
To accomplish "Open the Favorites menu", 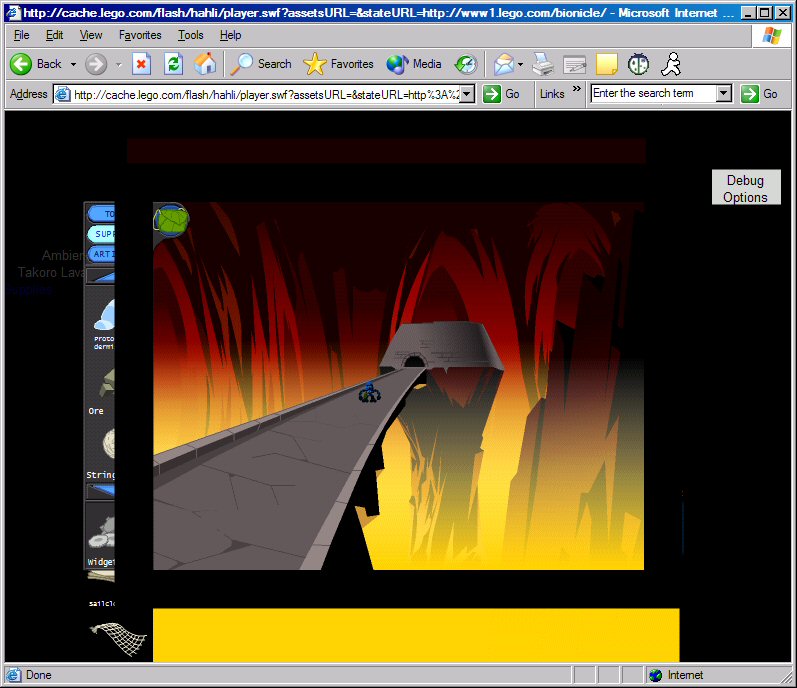I will 140,35.
